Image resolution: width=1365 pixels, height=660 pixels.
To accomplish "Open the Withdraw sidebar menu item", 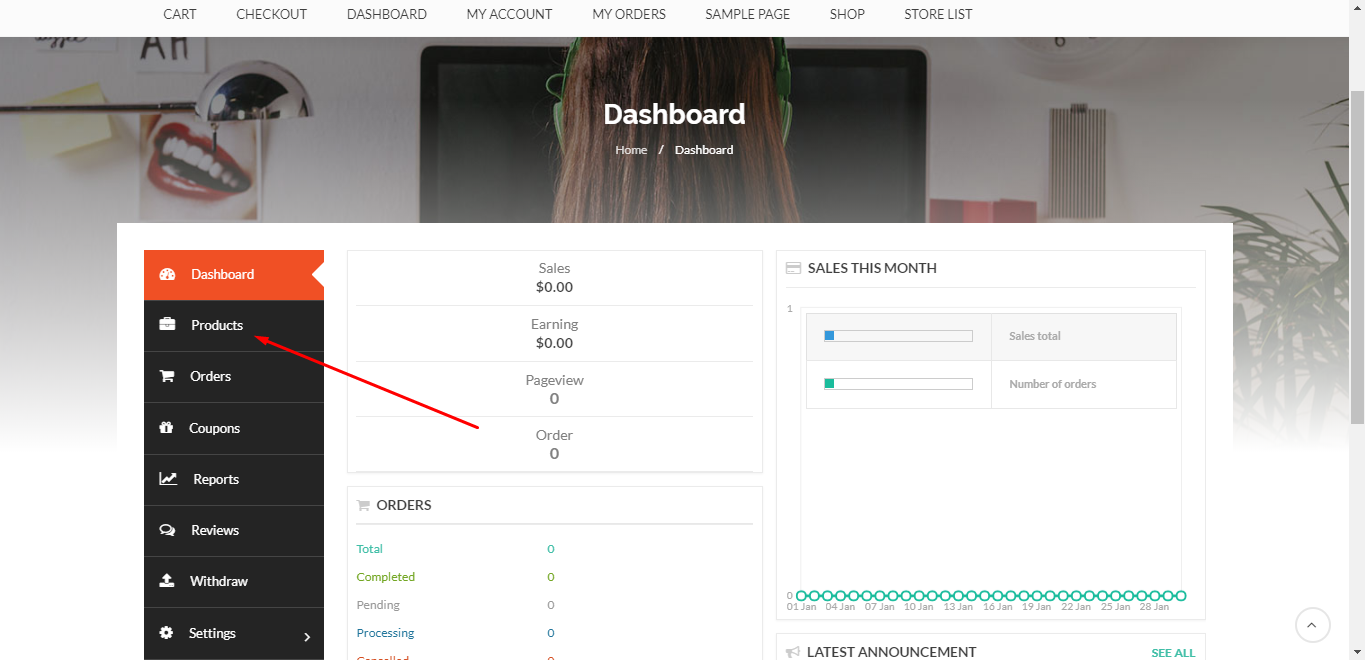I will (x=234, y=581).
